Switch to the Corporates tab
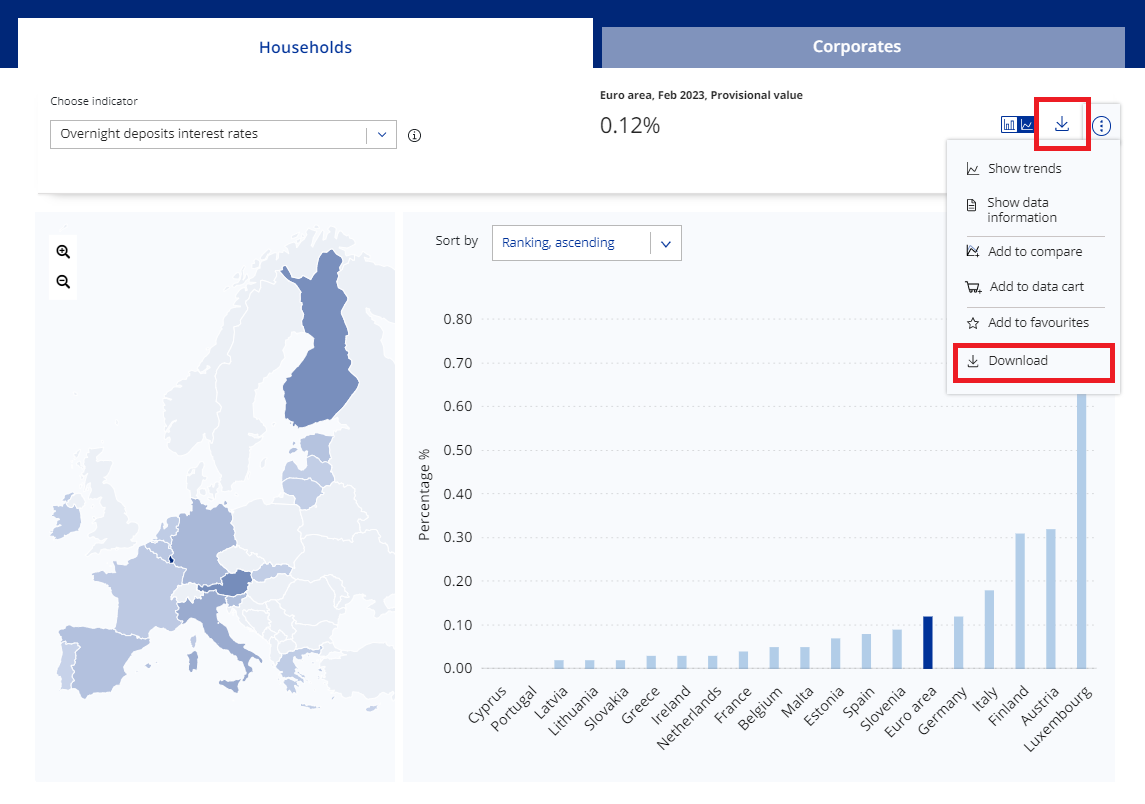The width and height of the screenshot is (1145, 804). pos(856,47)
